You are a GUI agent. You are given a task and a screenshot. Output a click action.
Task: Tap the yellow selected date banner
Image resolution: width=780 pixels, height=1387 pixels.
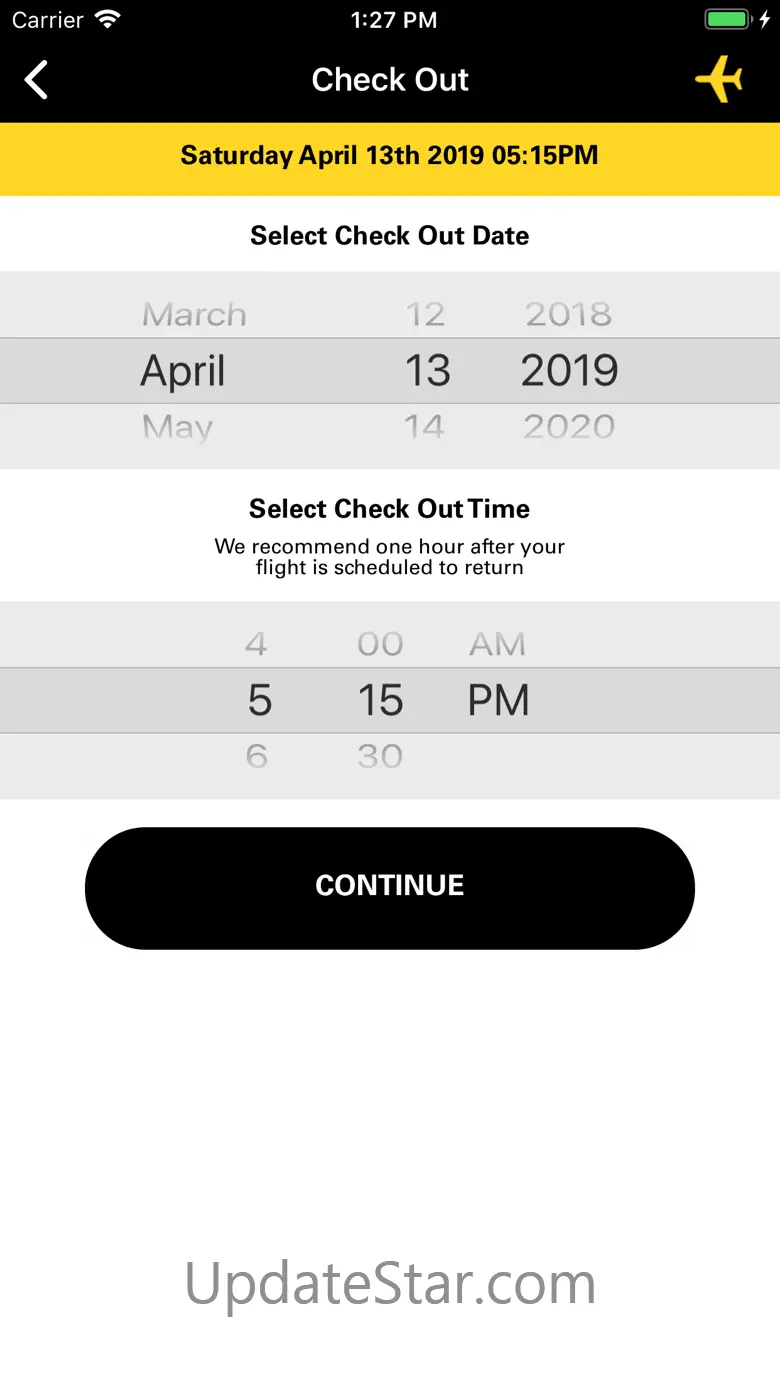(390, 156)
